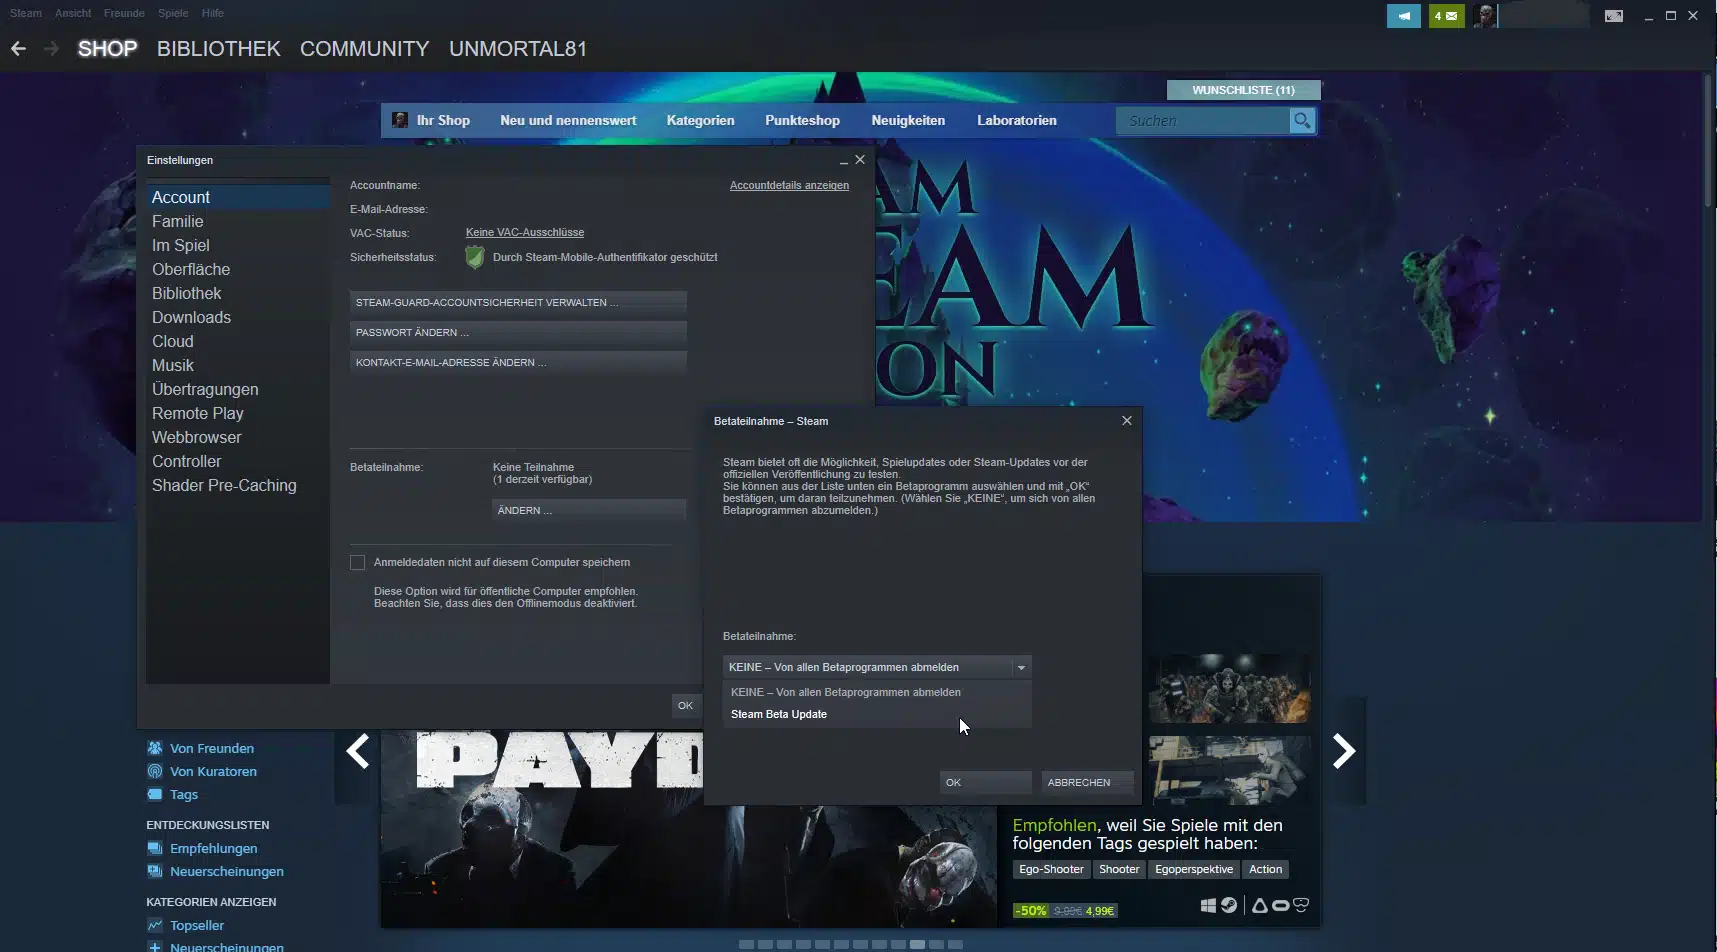Viewport: 1717px width, 952px height.
Task: Confirm Betateilnahme dialog with OK
Action: click(985, 782)
